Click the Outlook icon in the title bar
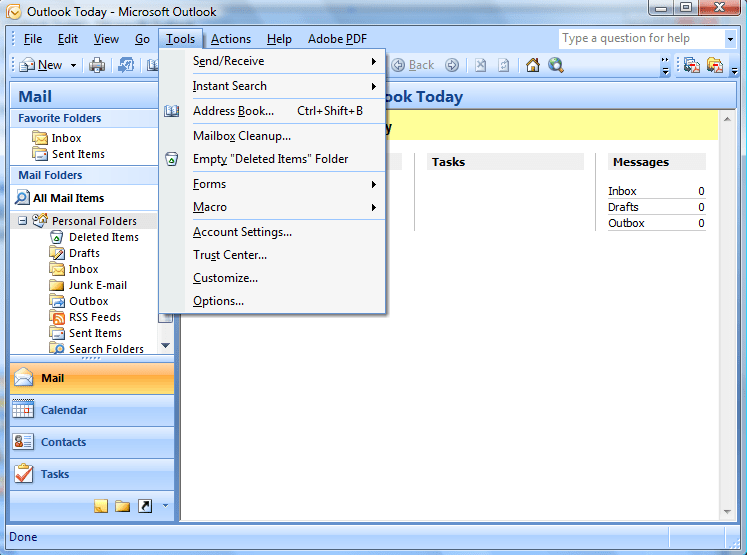 [x=13, y=11]
